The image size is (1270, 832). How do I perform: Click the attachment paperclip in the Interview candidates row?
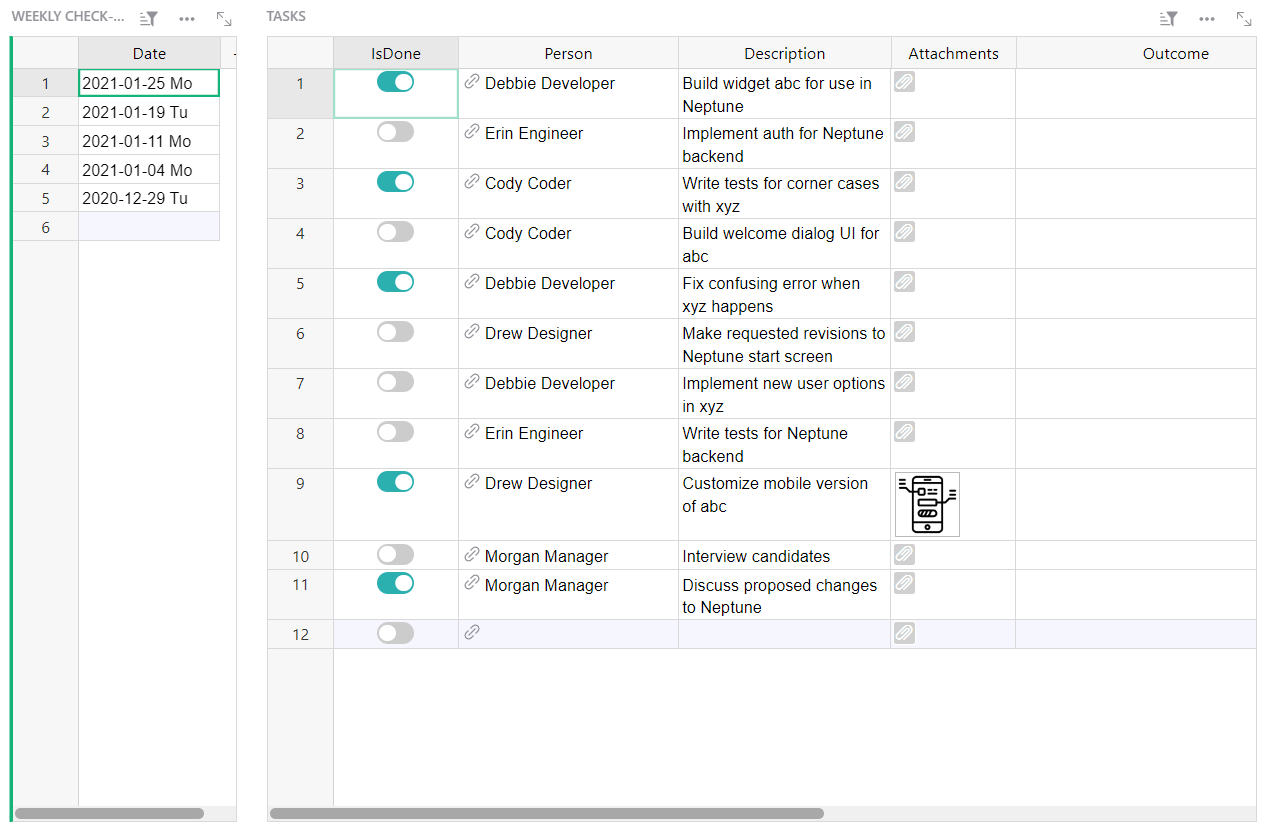(904, 554)
